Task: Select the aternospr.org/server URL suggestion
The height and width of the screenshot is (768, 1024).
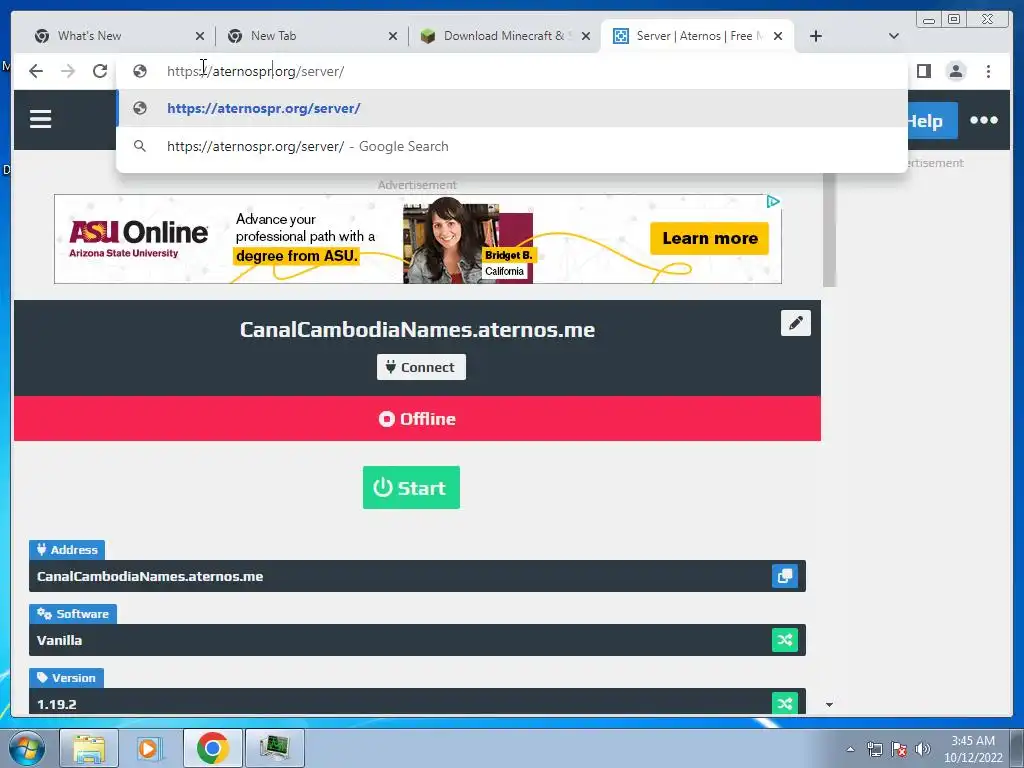Action: [512, 108]
